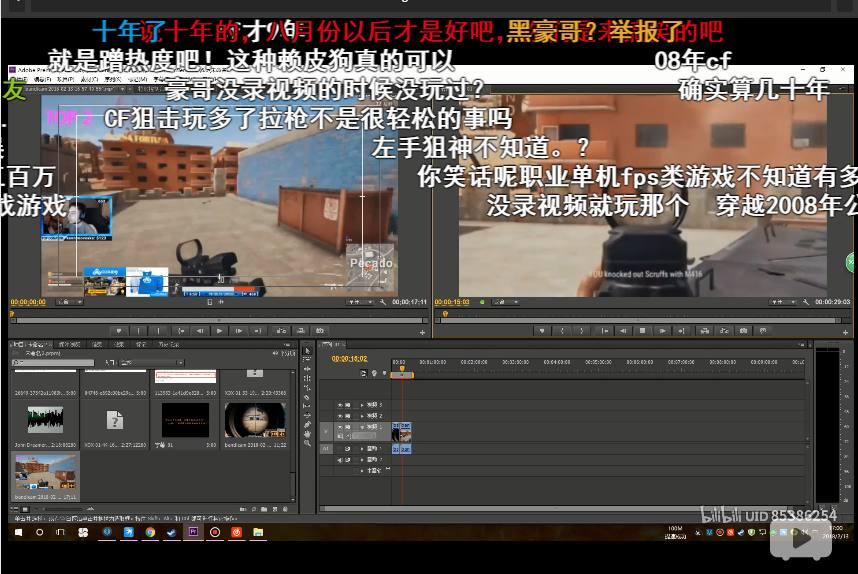The image size is (858, 574).
Task: Select the Razor tool
Action: click(307, 397)
